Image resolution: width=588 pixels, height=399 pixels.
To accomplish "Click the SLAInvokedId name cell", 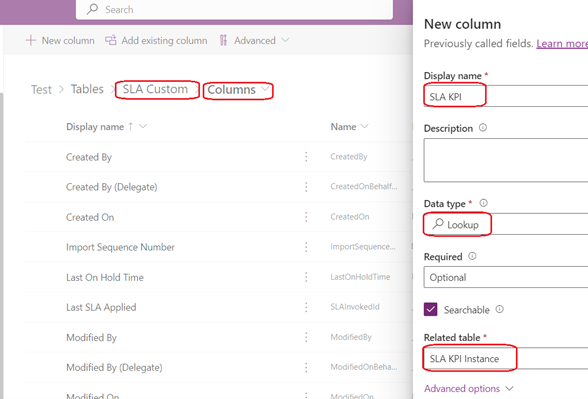I will [355, 307].
